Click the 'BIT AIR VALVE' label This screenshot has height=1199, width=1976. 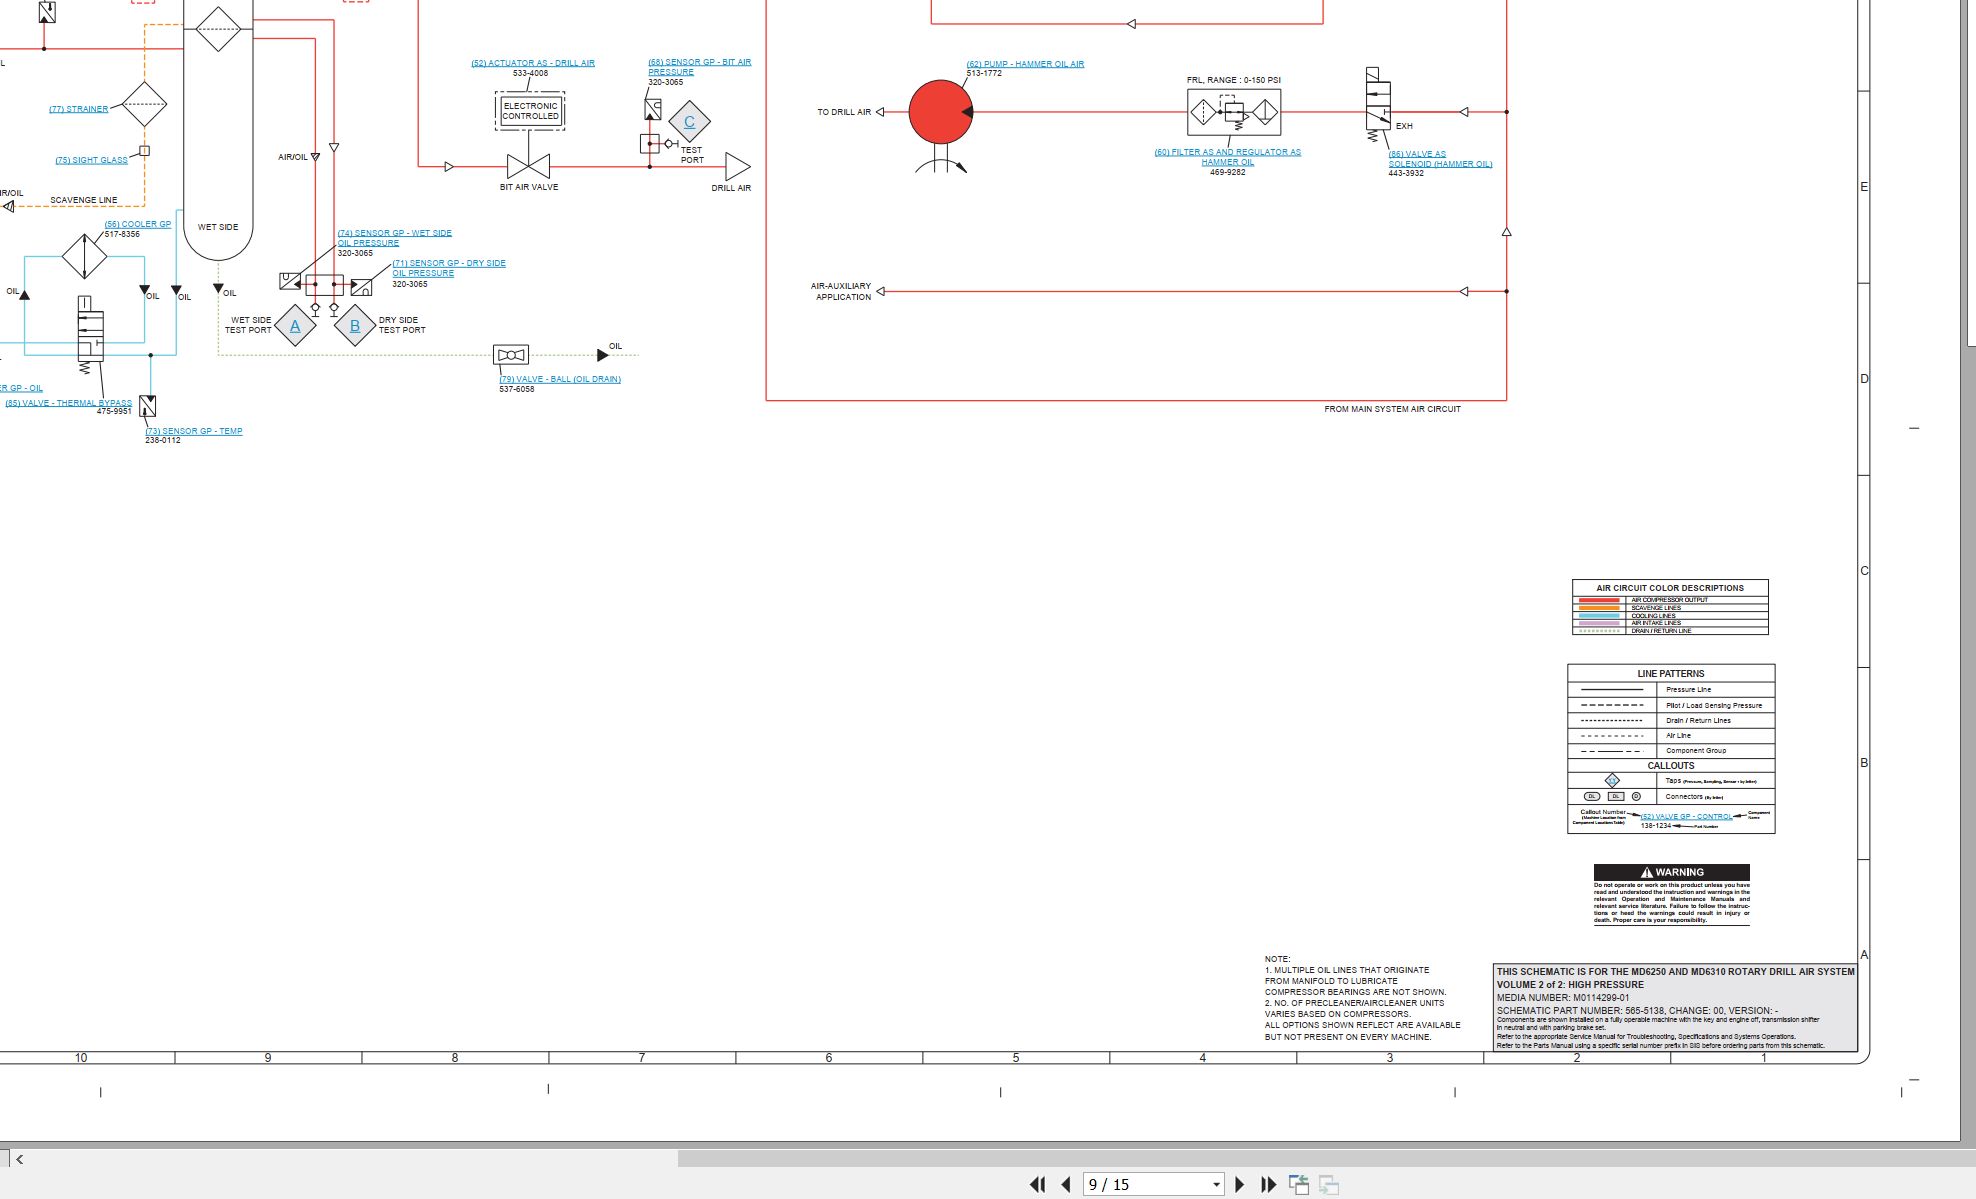point(529,187)
